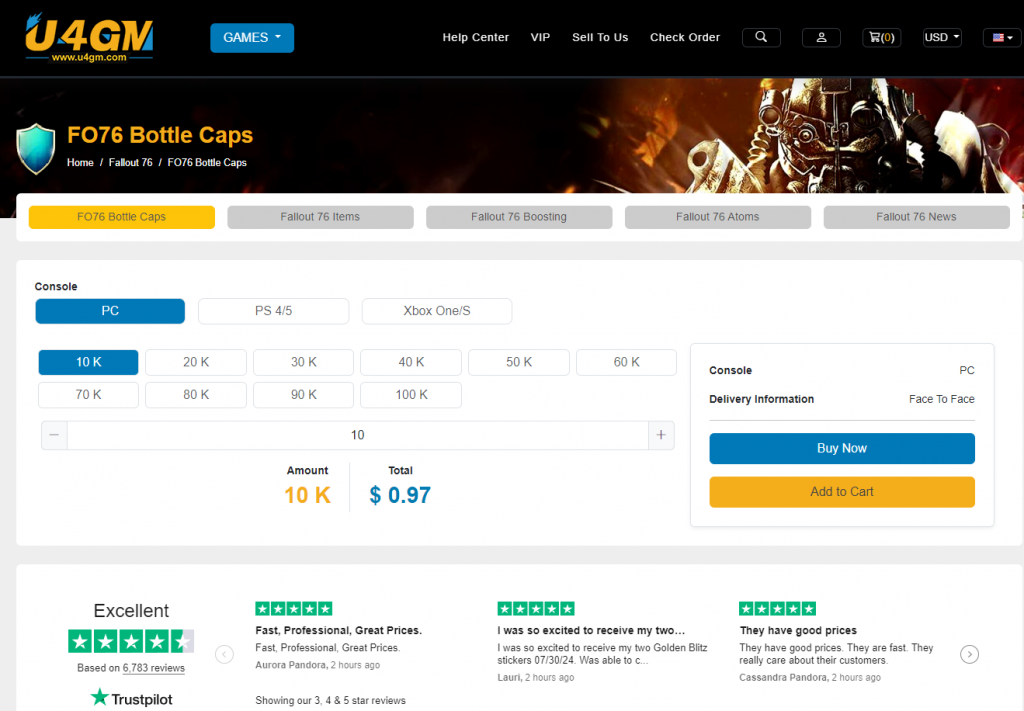This screenshot has height=711, width=1024.
Task: Switch to the Fallout 76 Atoms tab
Action: click(x=717, y=217)
